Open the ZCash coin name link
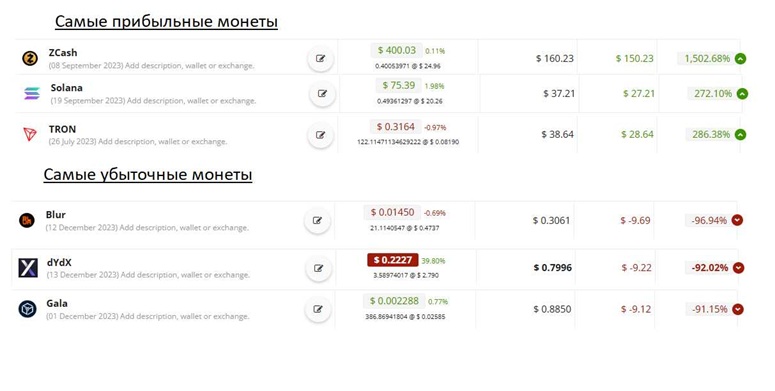 63,53
